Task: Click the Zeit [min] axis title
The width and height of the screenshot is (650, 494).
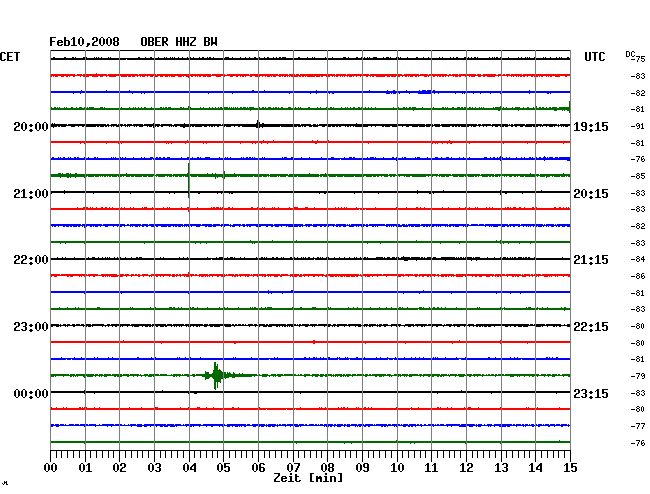Action: pyautogui.click(x=308, y=478)
